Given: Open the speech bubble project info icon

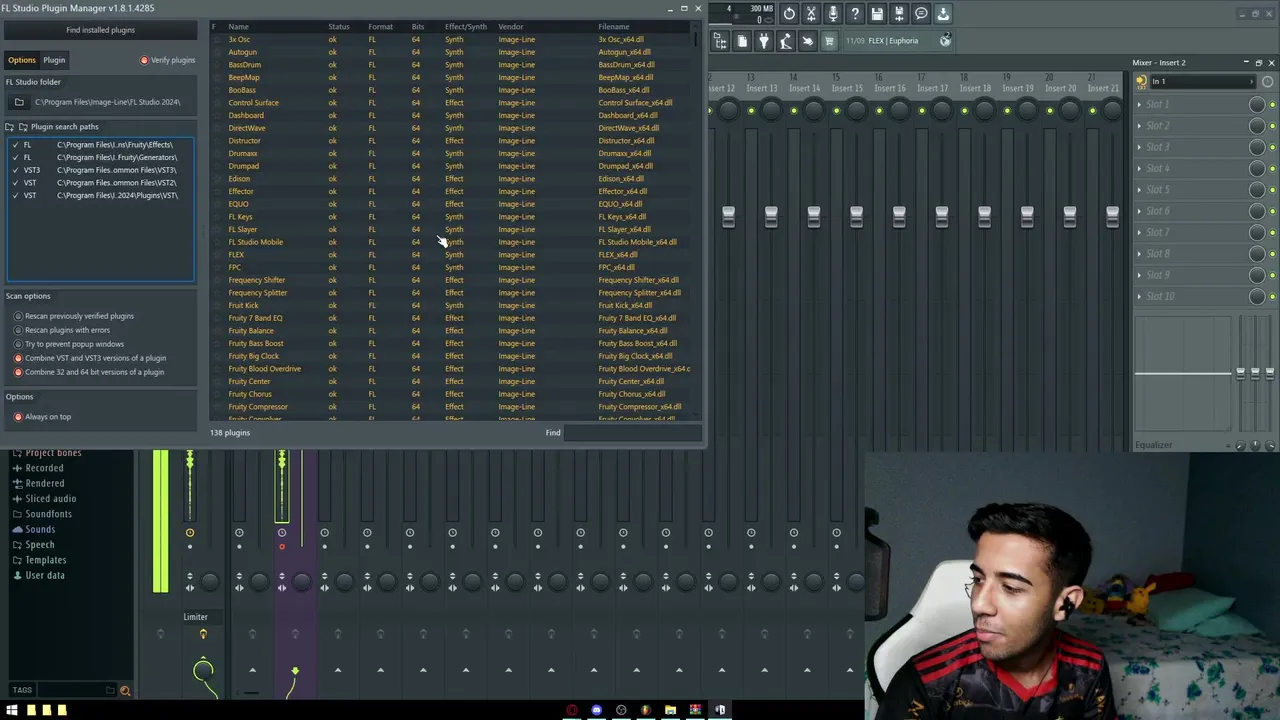Looking at the screenshot, I should [x=921, y=13].
